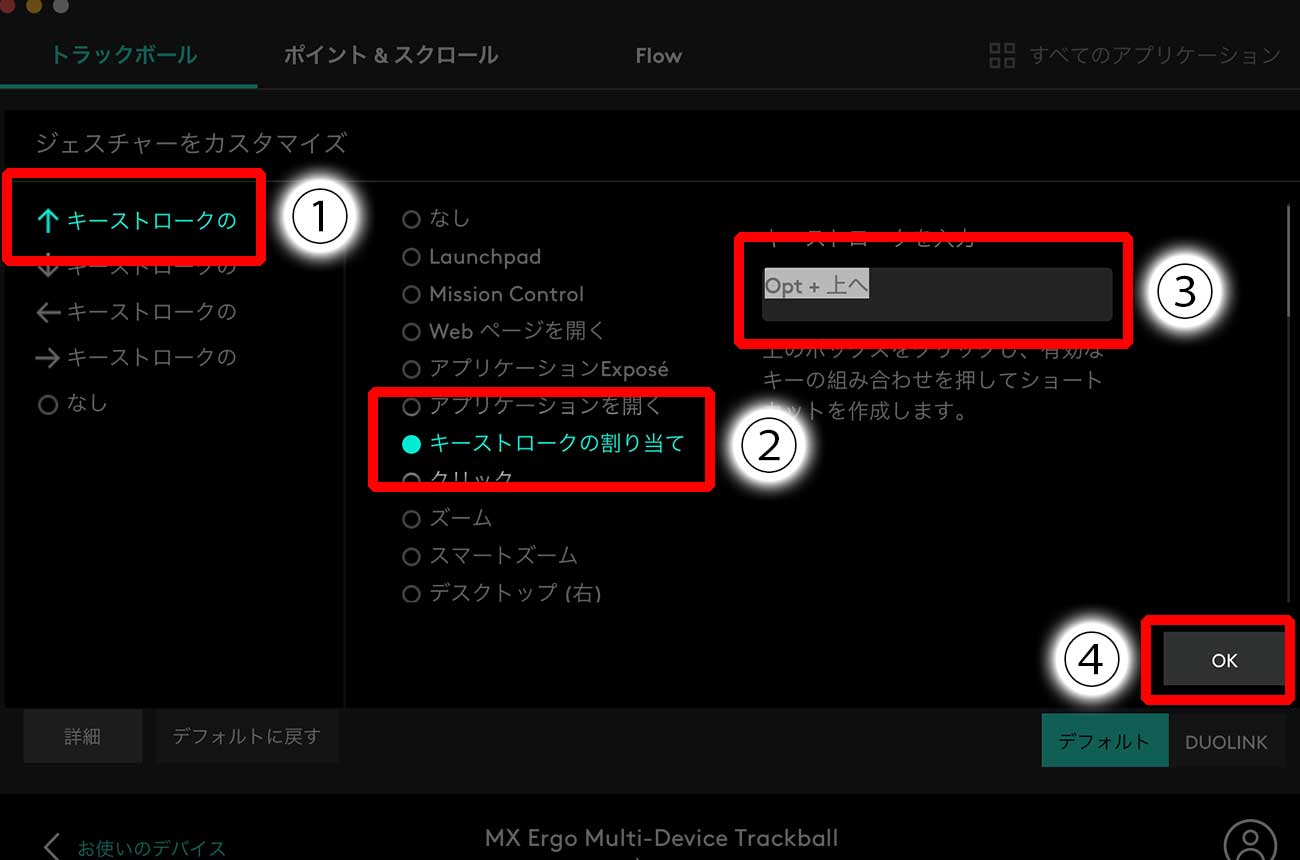Screen dimensions: 1300x860
Task: Choose the Launchpad option
Action: pos(471,257)
